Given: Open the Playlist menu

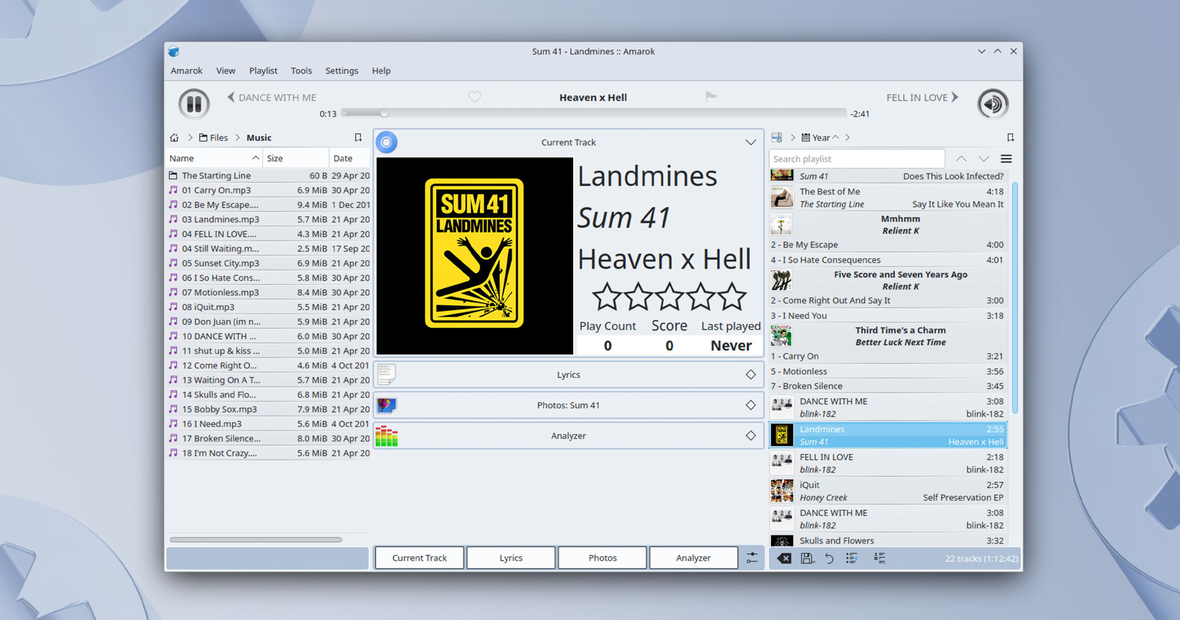Looking at the screenshot, I should point(263,71).
